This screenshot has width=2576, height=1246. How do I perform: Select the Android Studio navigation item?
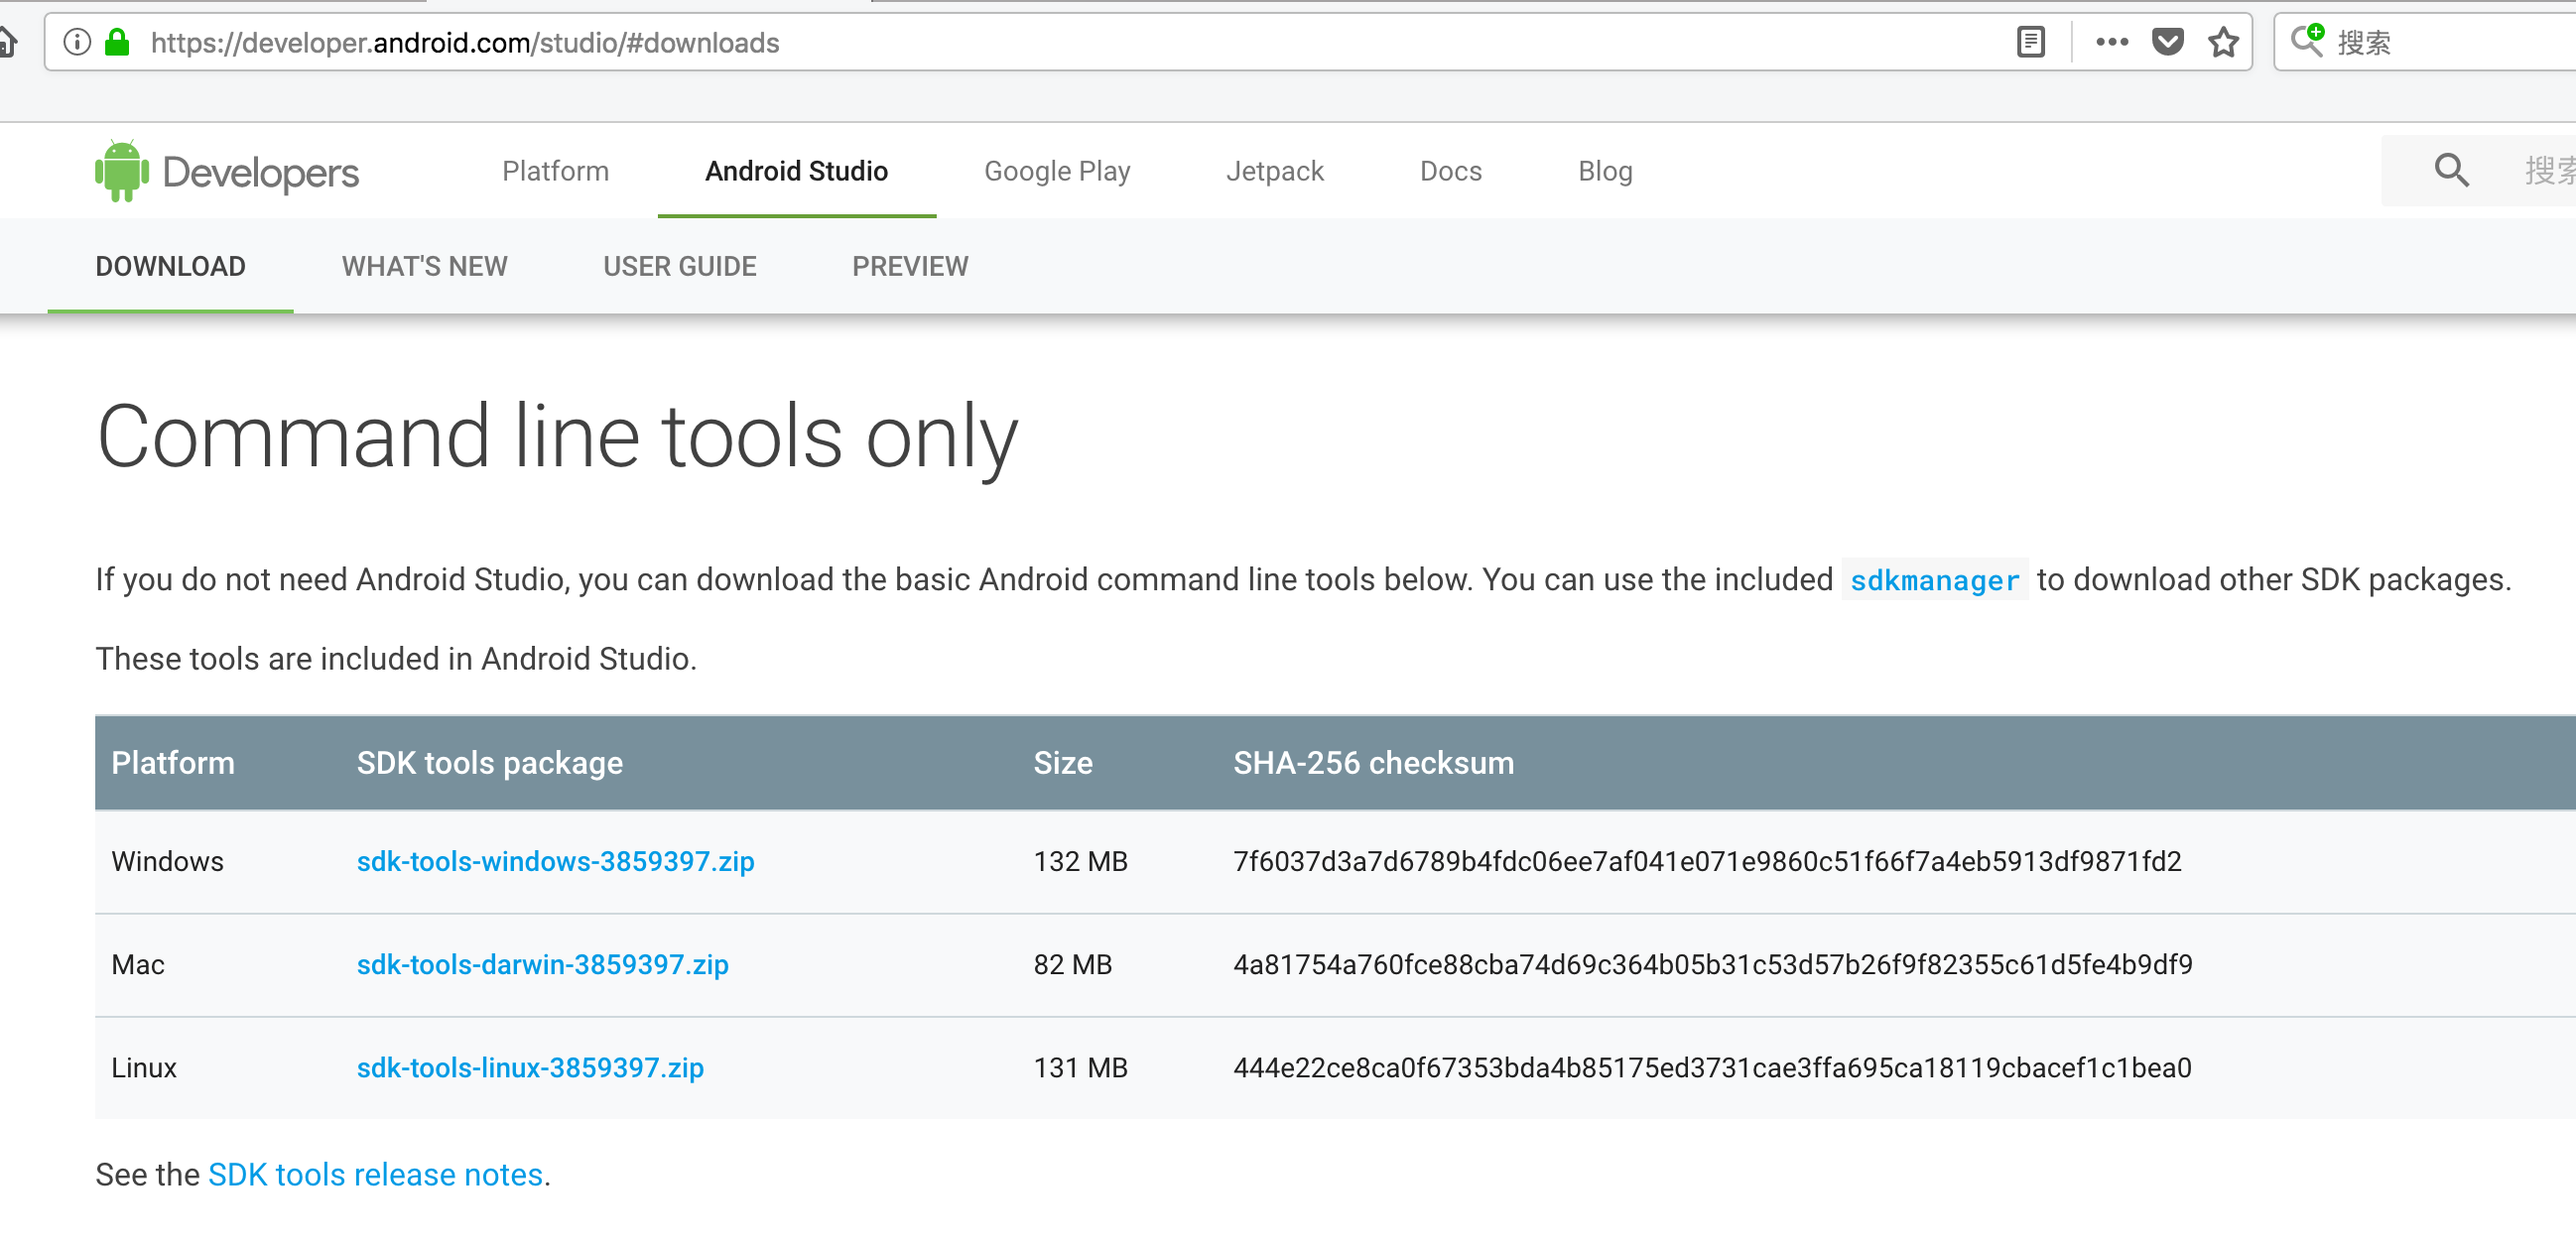pos(796,171)
